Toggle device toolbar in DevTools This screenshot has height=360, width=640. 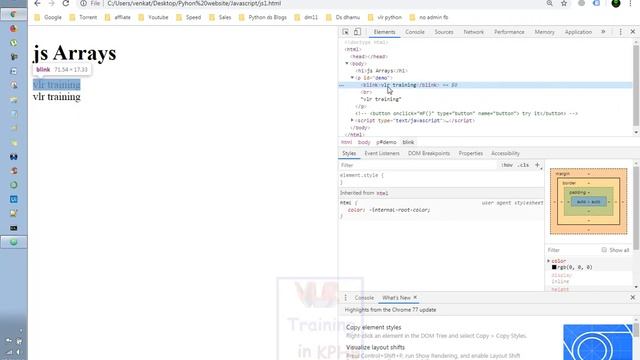click(x=357, y=32)
